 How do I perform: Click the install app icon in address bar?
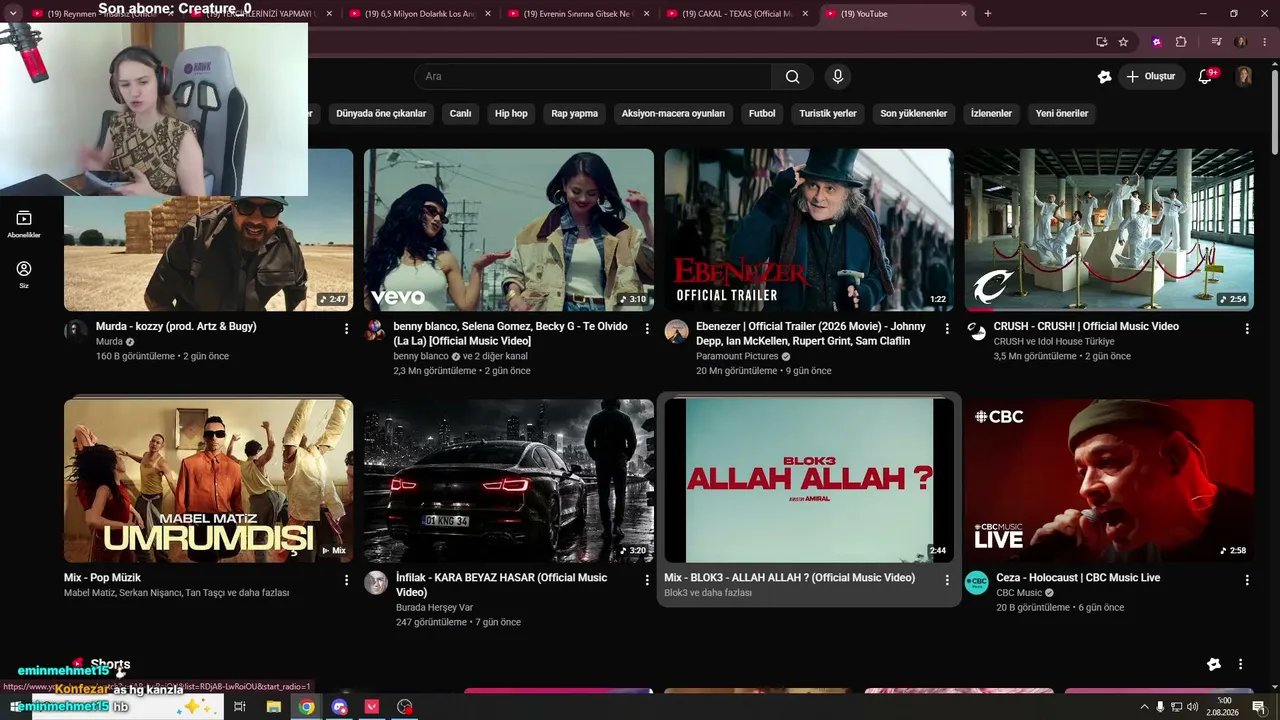tap(1101, 42)
